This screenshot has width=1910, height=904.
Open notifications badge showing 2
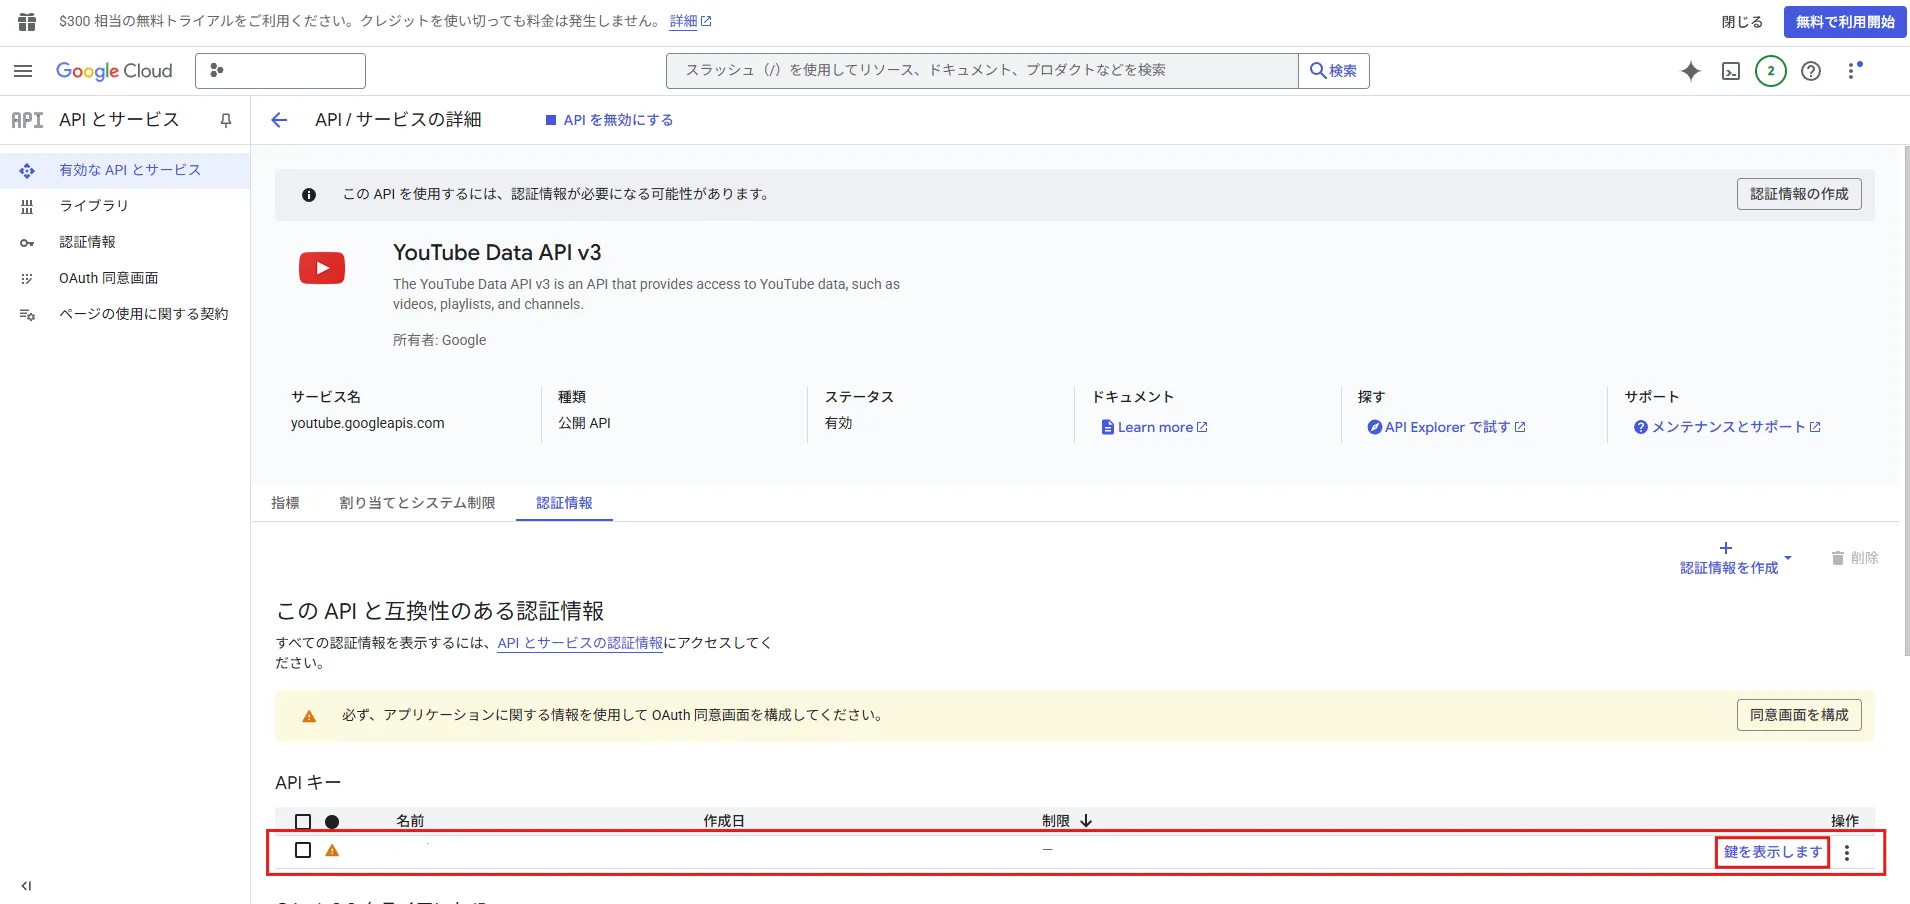point(1771,71)
